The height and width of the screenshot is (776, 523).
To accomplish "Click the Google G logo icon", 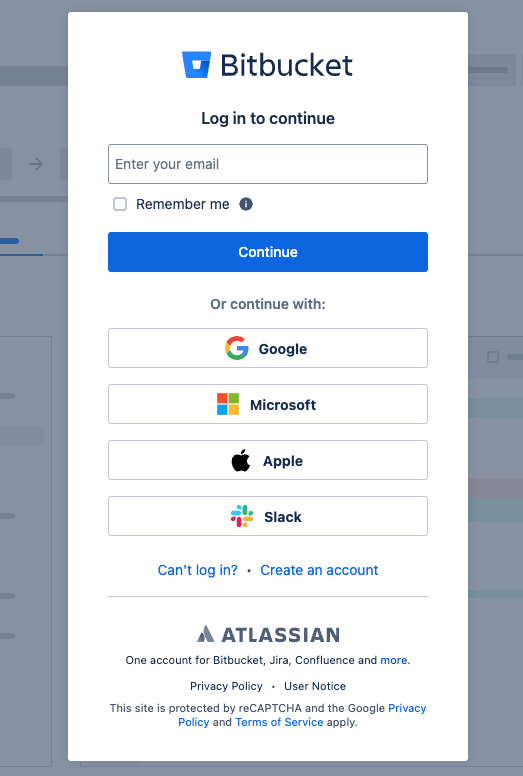I will 237,348.
